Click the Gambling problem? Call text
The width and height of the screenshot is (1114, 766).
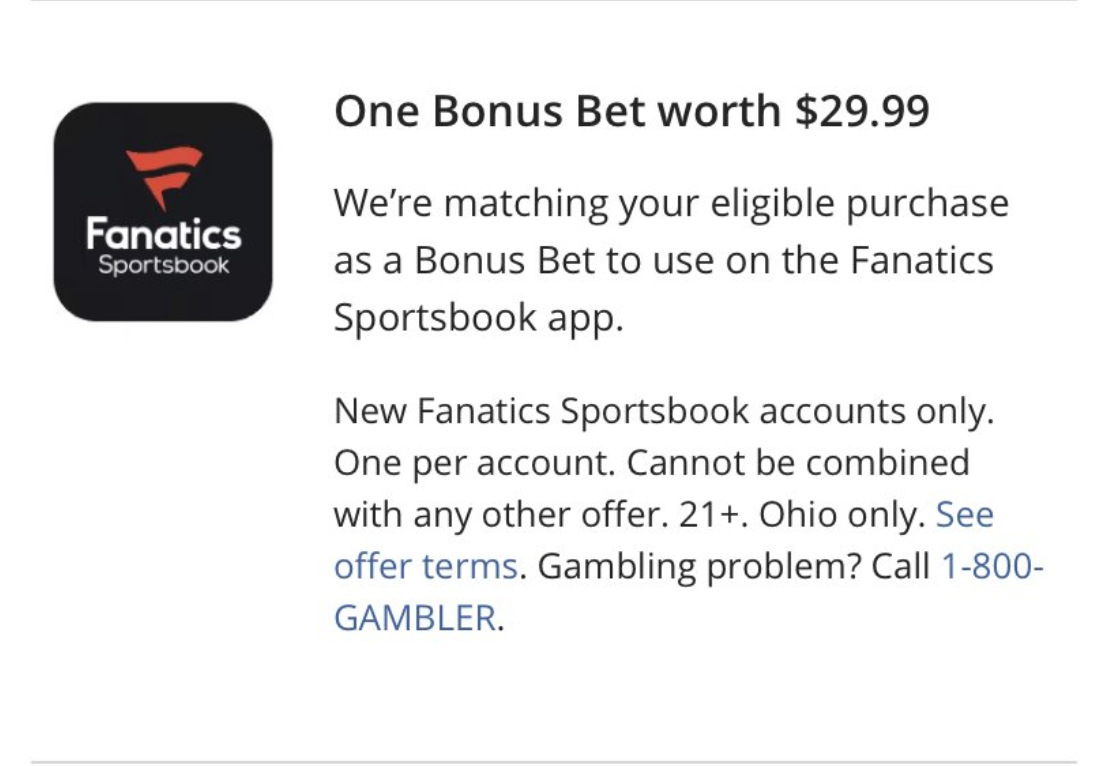733,566
